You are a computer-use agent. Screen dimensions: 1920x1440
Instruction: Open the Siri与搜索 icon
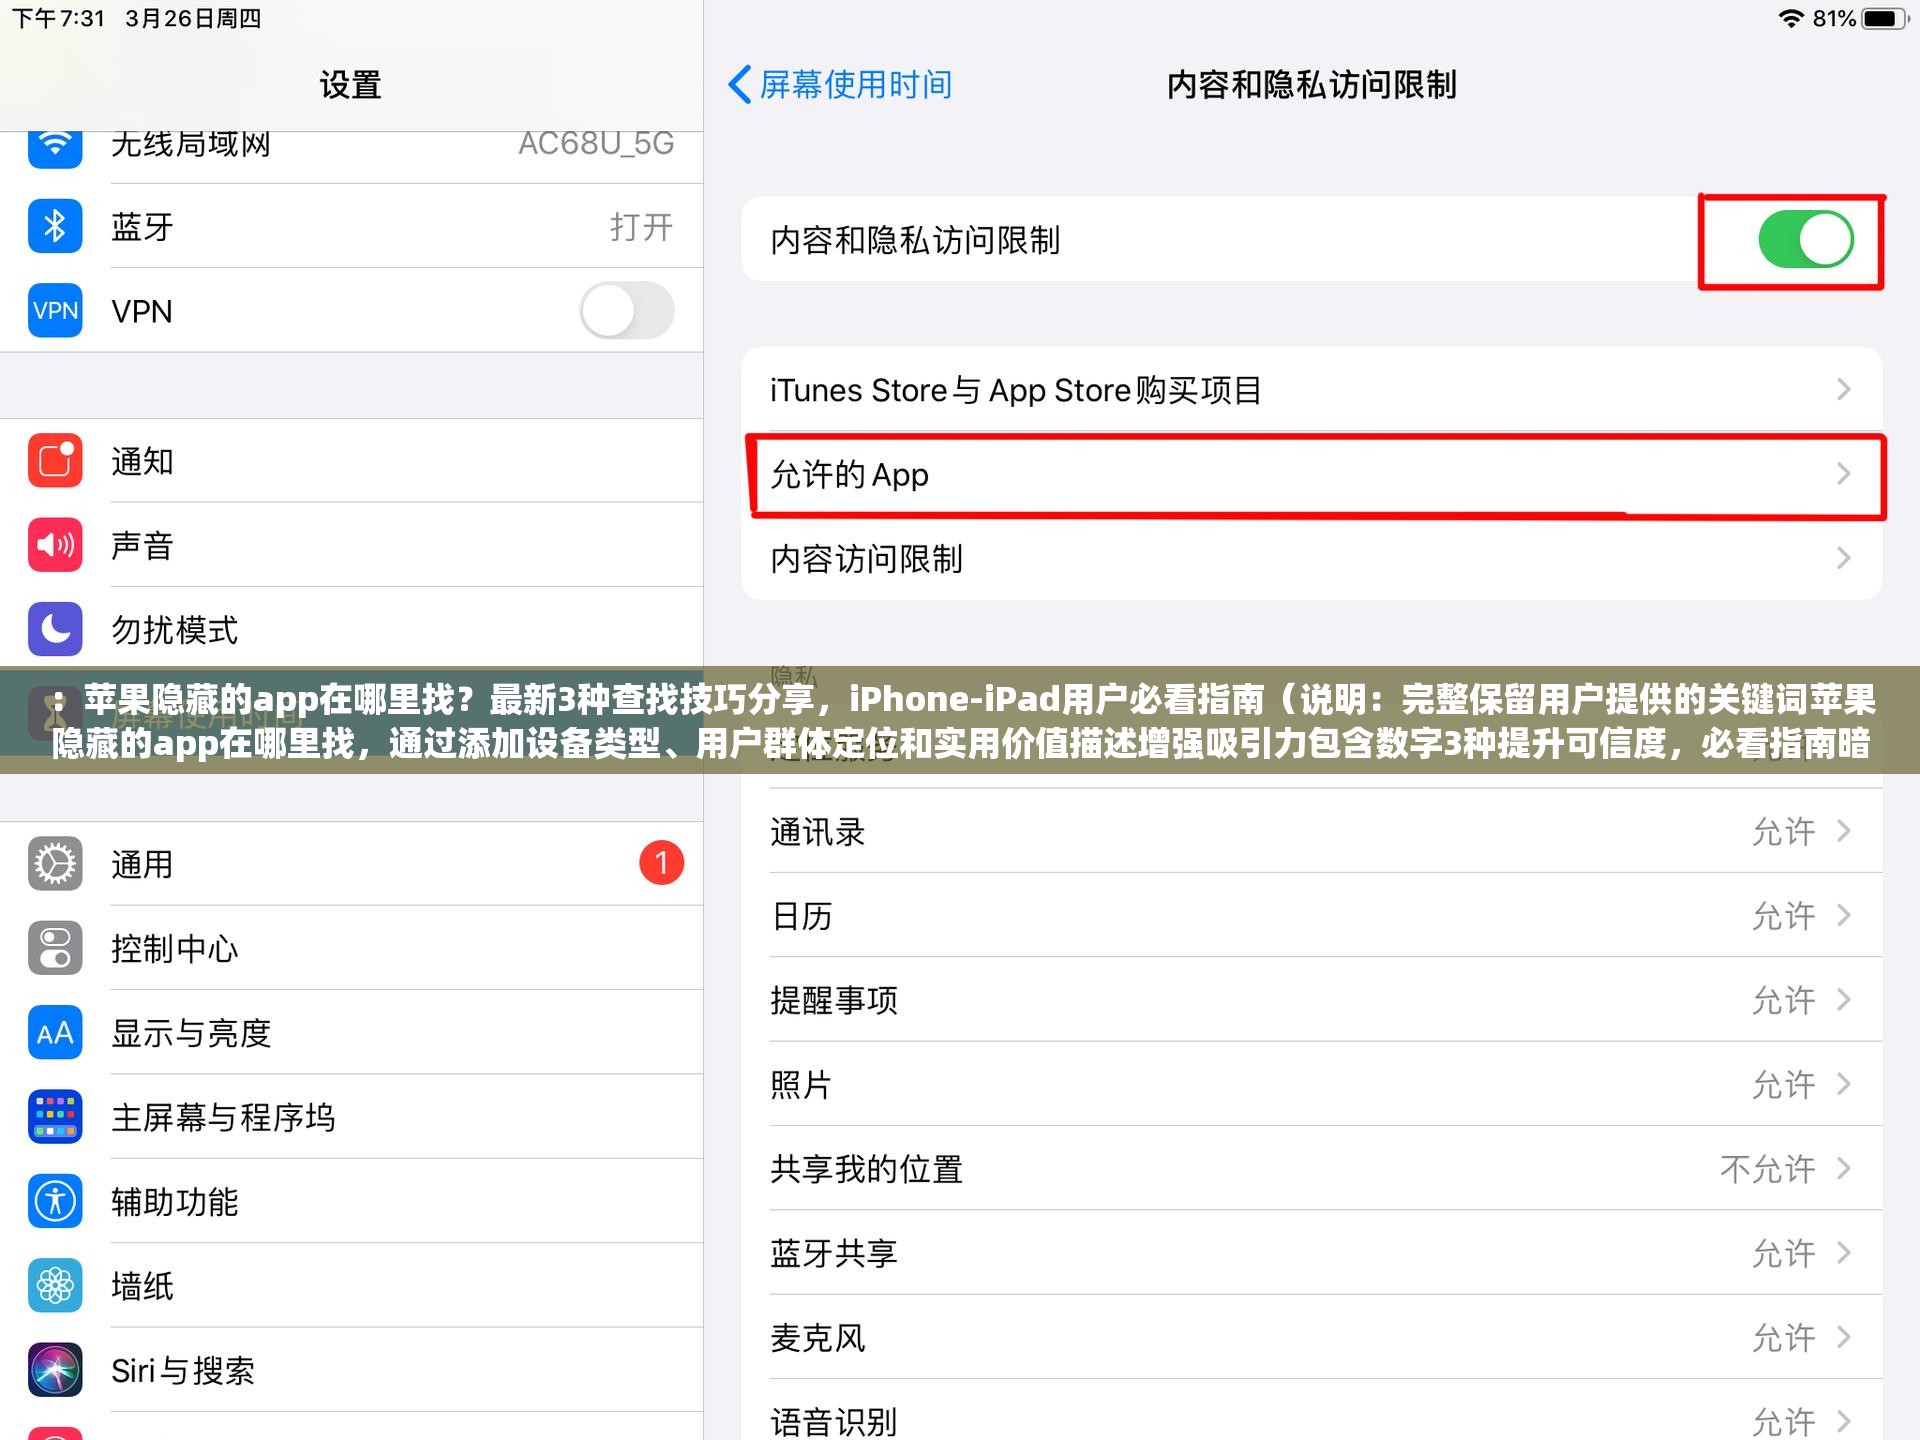[x=55, y=1370]
